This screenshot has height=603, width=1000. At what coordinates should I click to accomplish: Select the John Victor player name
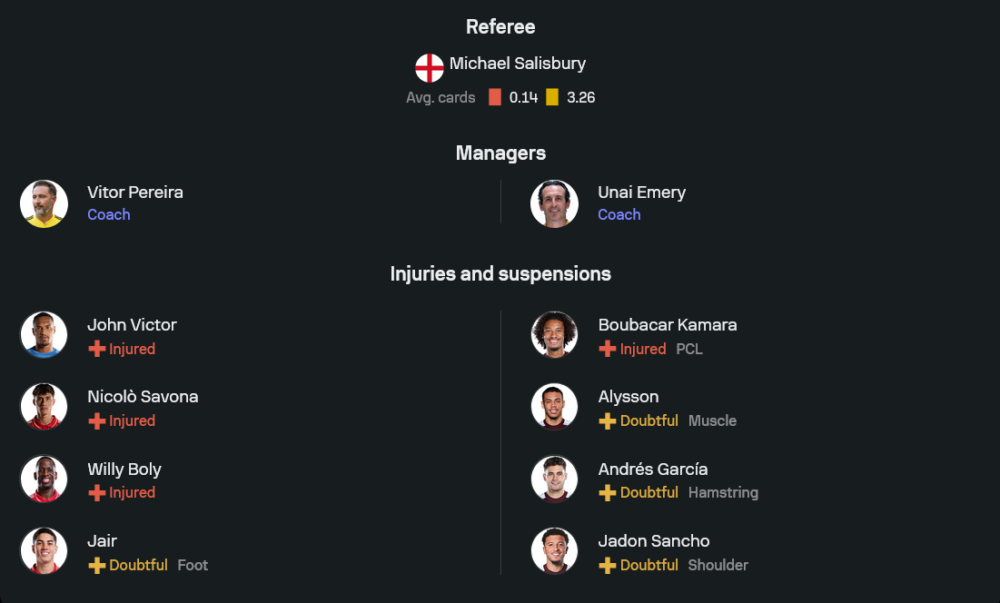pyautogui.click(x=132, y=325)
